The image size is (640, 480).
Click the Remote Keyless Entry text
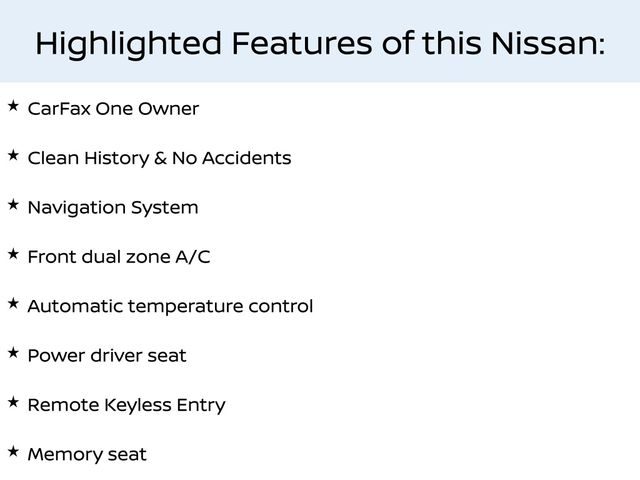127,405
